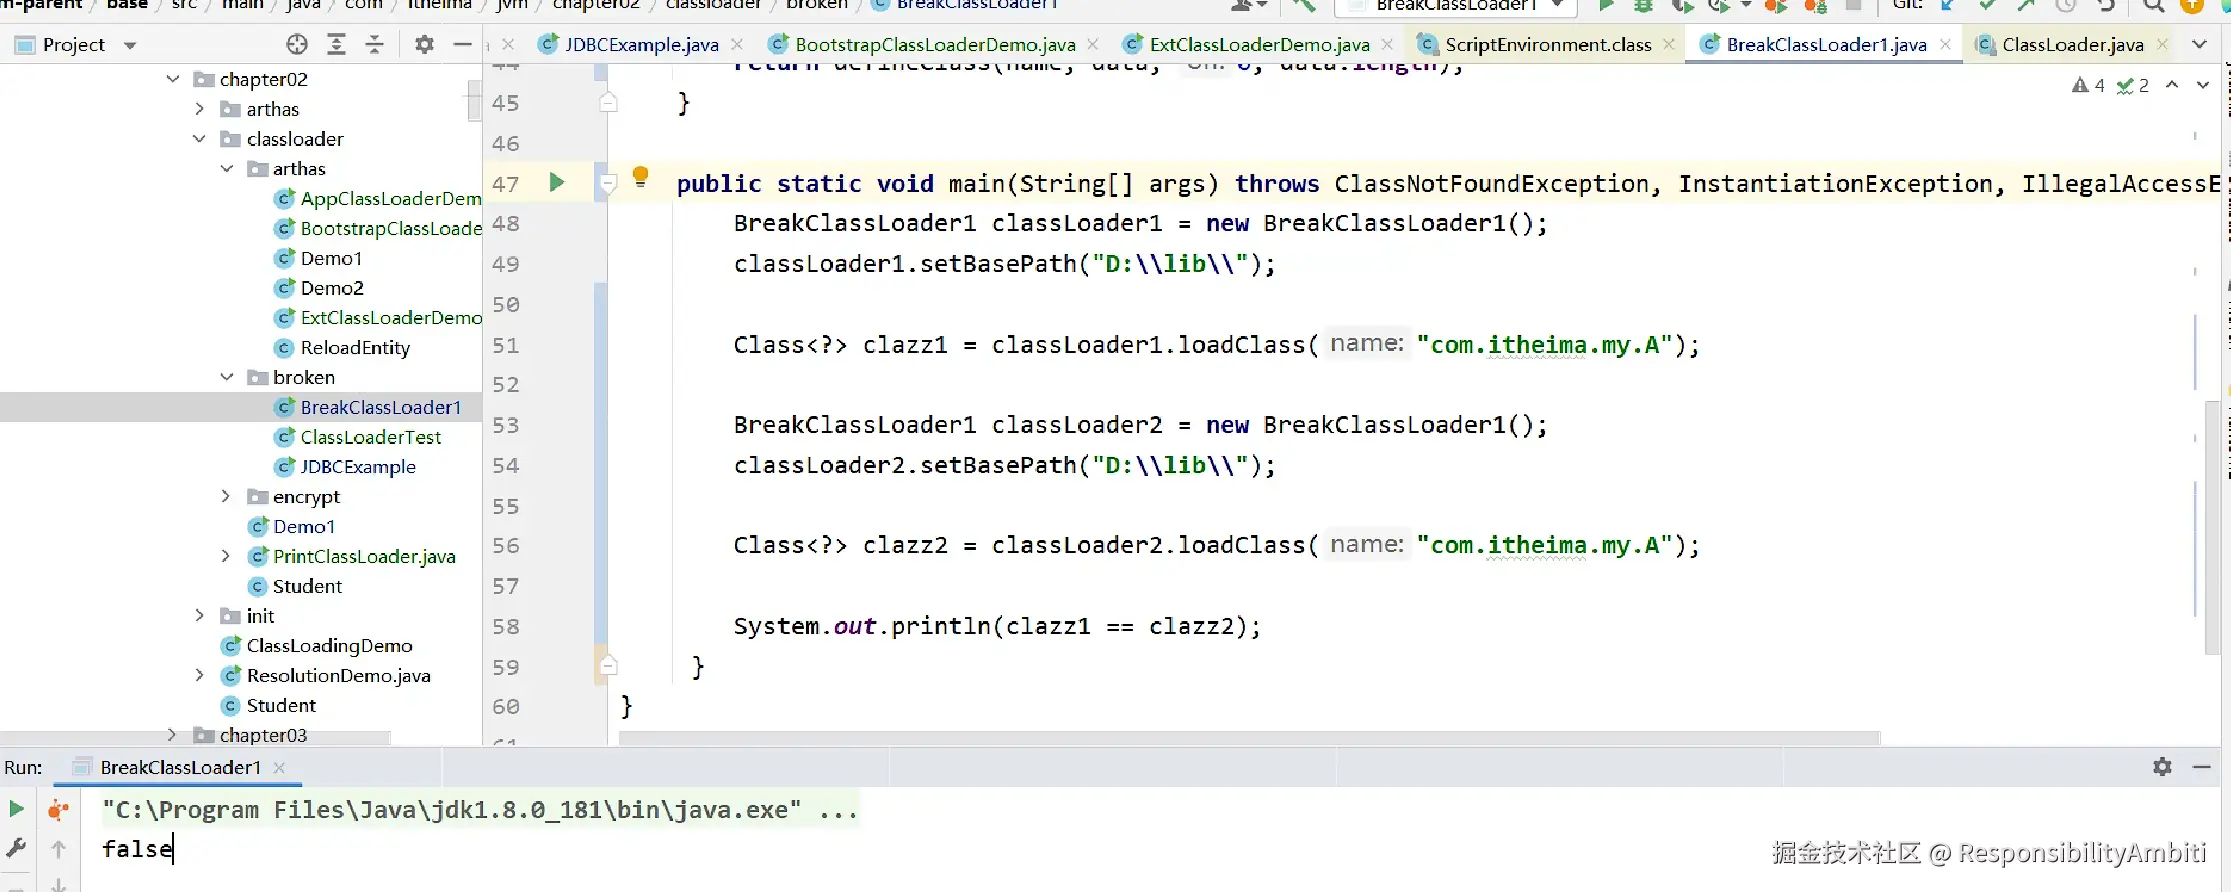Expand the chapter03 folder
Viewport: 2231px width, 892px height.
(x=172, y=734)
